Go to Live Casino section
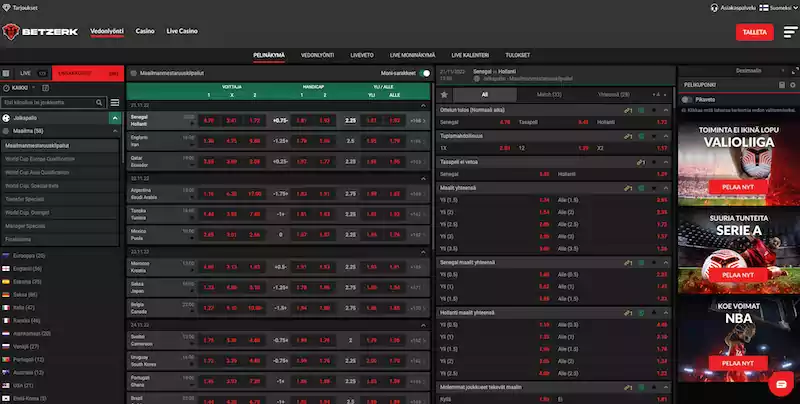Image resolution: width=800 pixels, height=404 pixels. [182, 31]
